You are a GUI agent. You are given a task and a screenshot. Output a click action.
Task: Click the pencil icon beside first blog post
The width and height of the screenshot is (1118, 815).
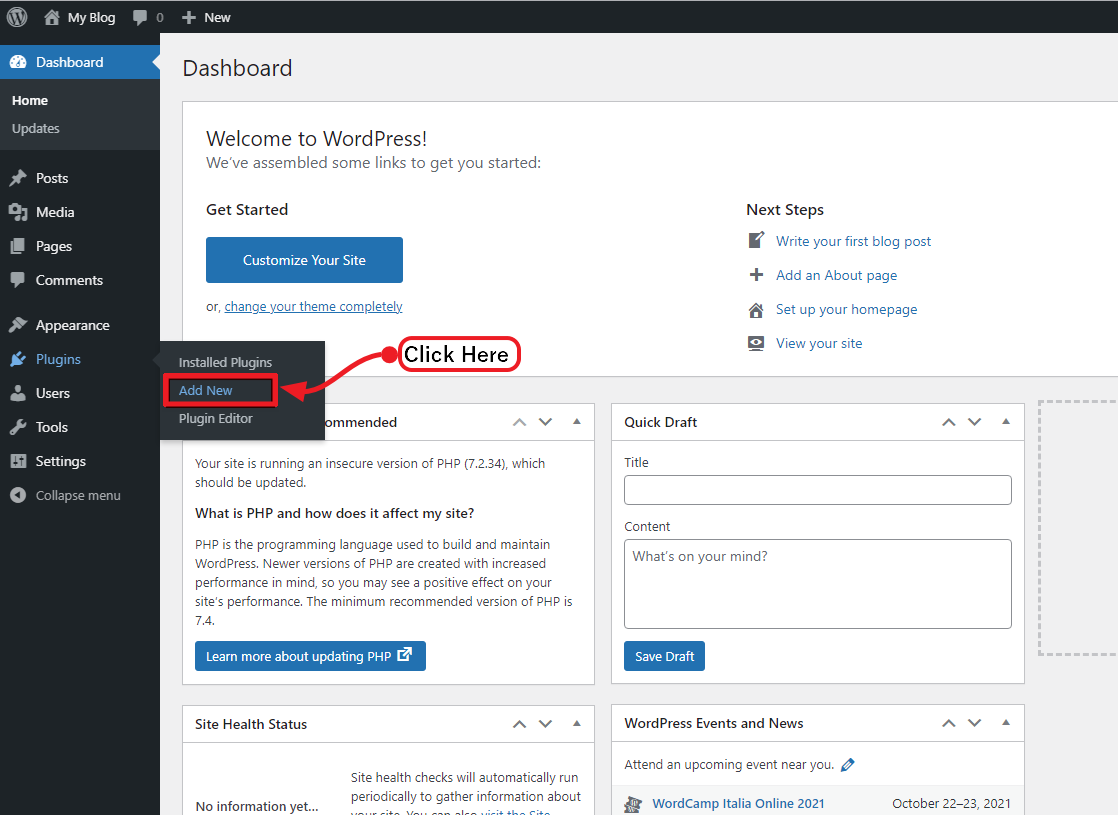[x=757, y=240]
